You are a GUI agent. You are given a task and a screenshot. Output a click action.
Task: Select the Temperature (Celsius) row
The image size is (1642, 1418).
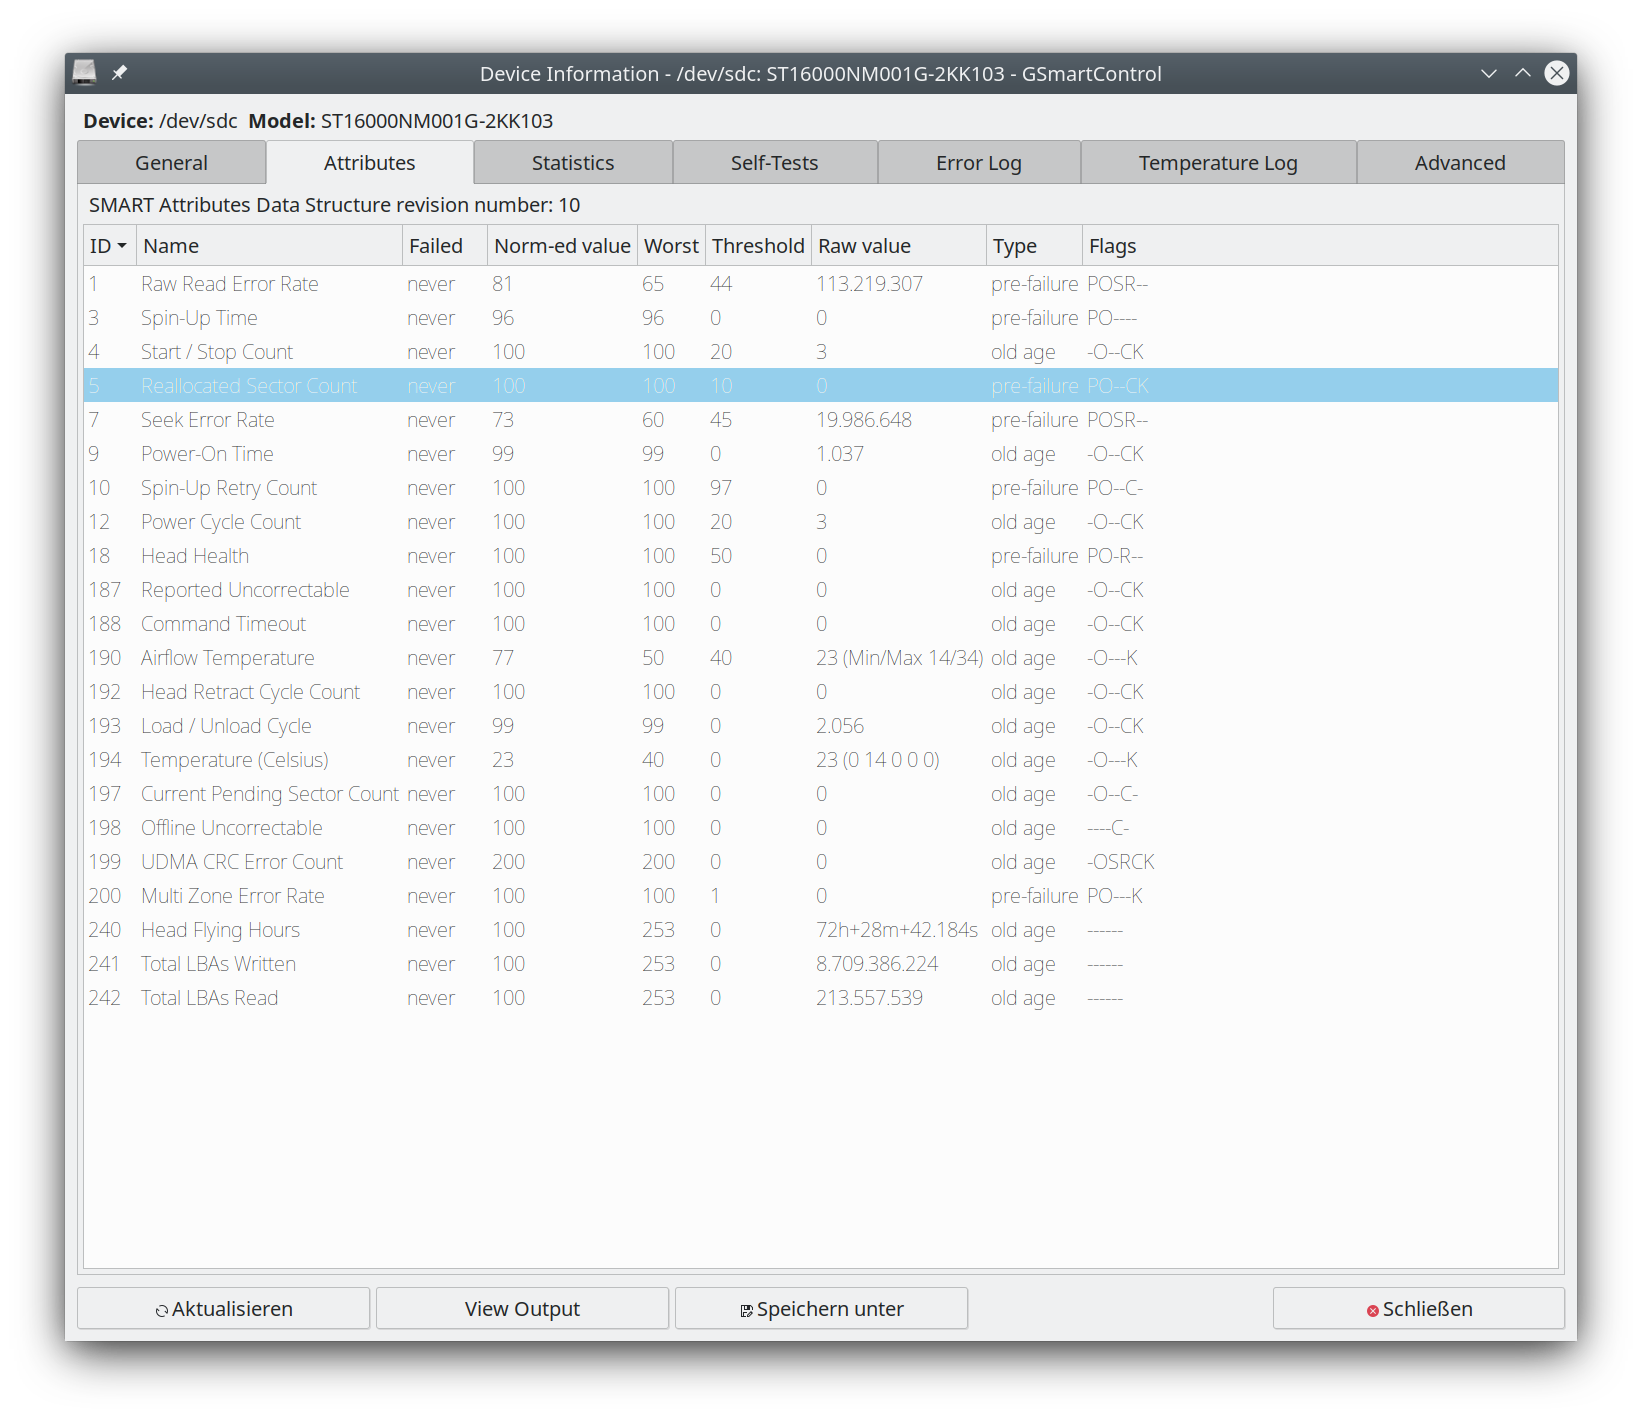820,760
